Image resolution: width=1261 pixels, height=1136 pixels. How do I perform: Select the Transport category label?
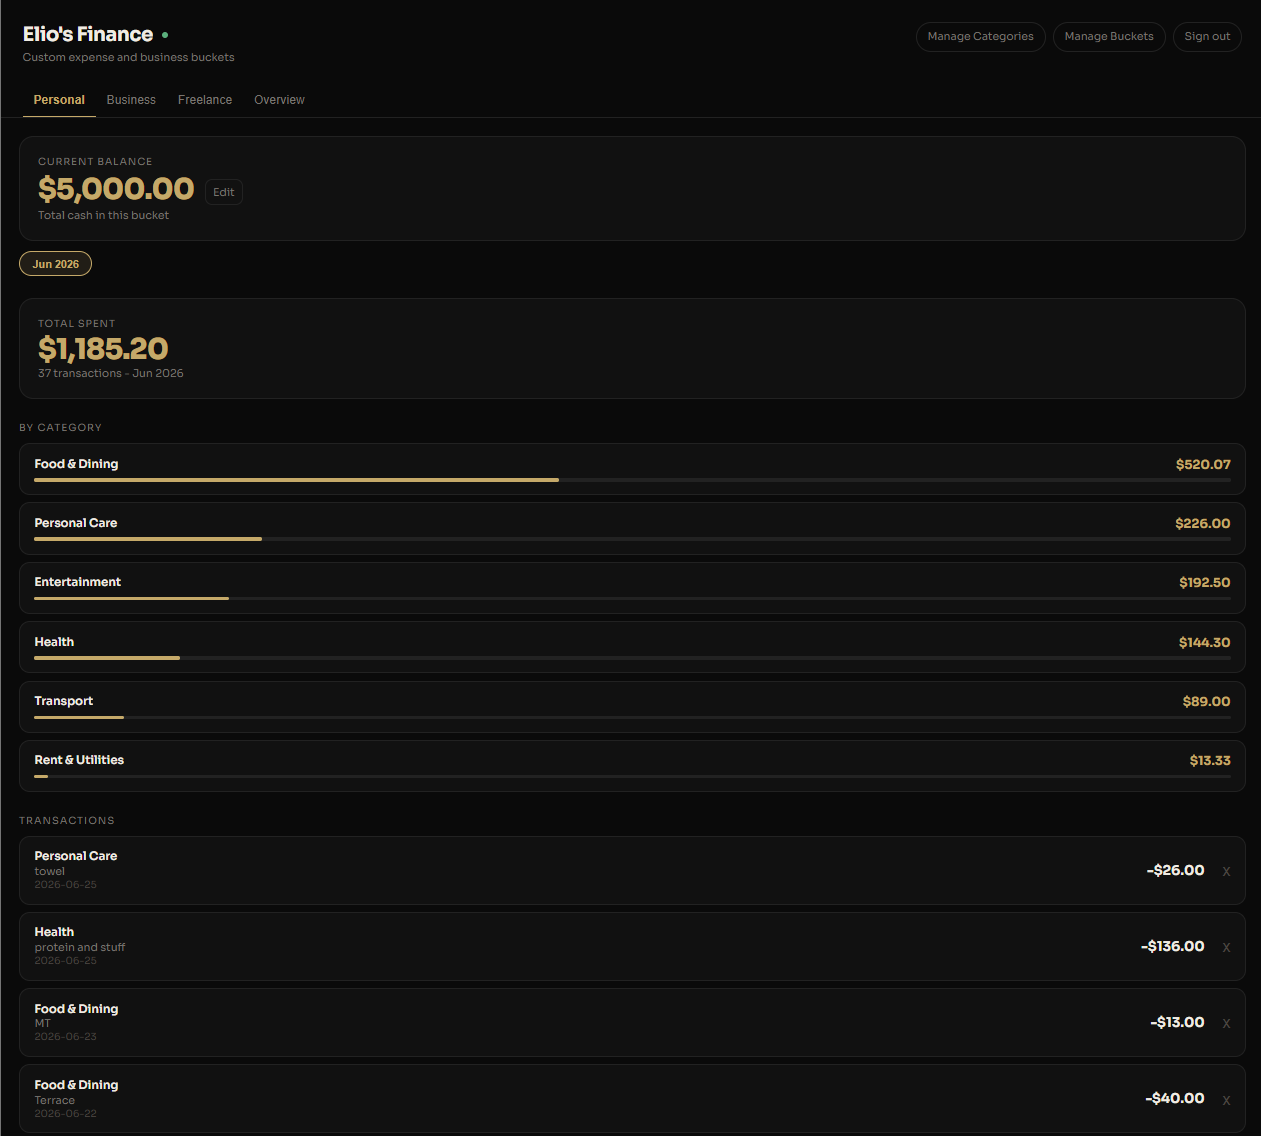[x=64, y=701]
